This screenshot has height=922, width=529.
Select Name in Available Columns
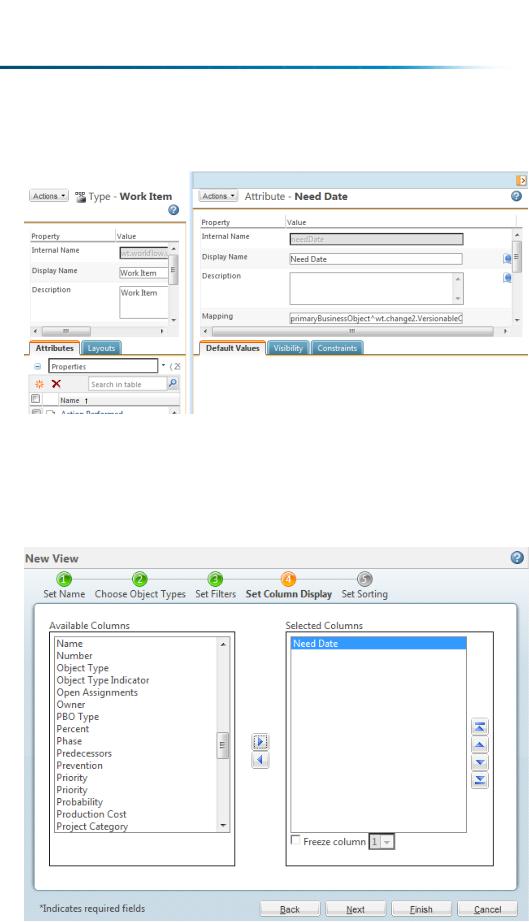69,643
